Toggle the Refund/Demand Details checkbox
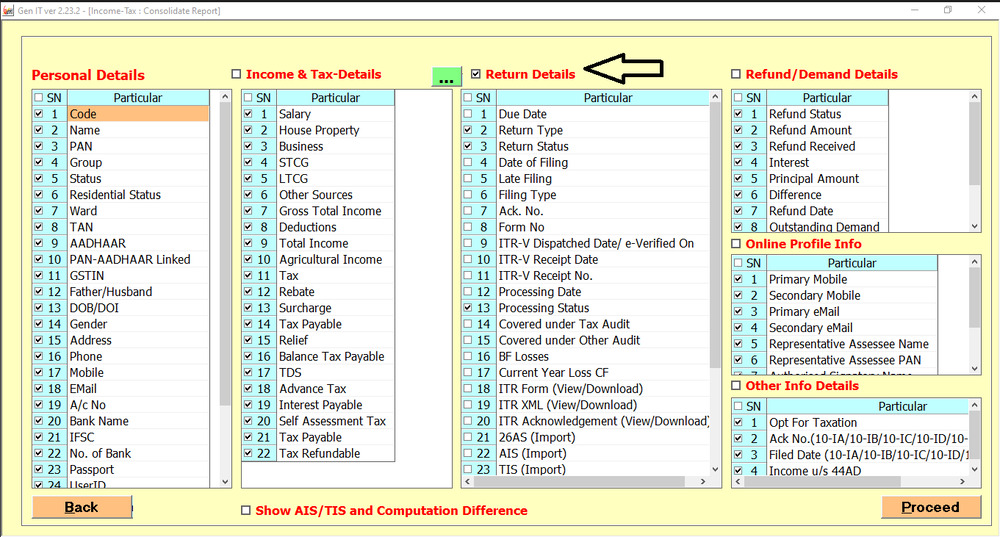The image size is (1000, 537). [737, 74]
